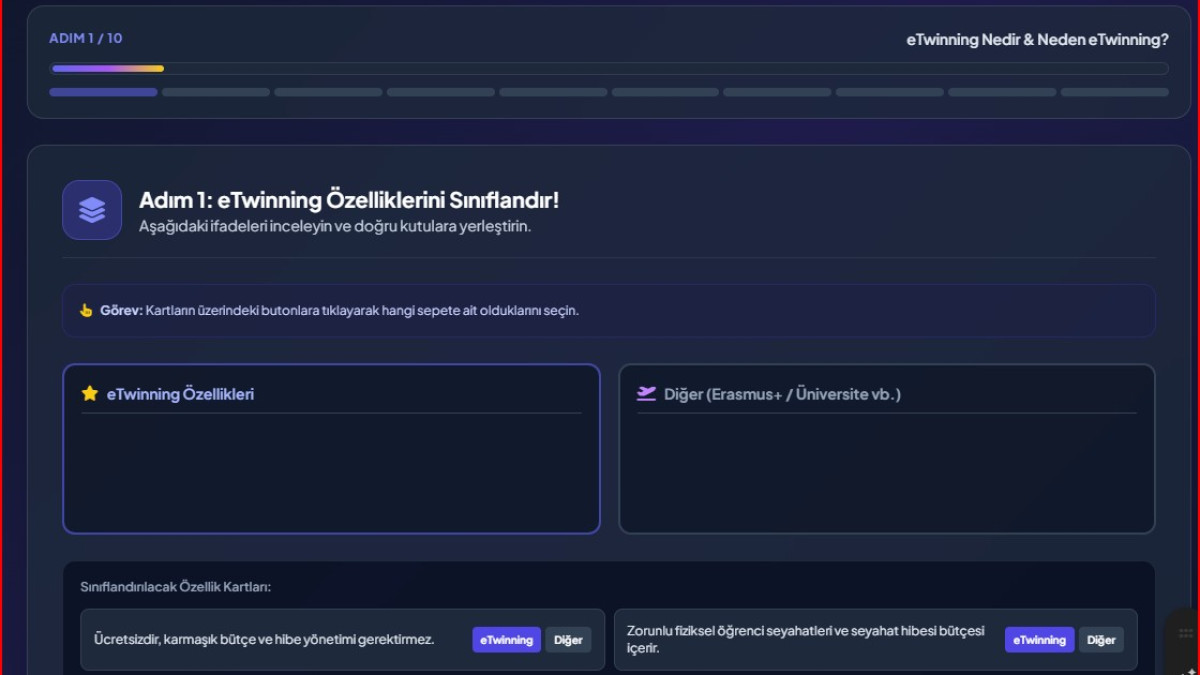Click the 'ADIM 1 / 10' step label
1200x675 pixels.
(86, 38)
